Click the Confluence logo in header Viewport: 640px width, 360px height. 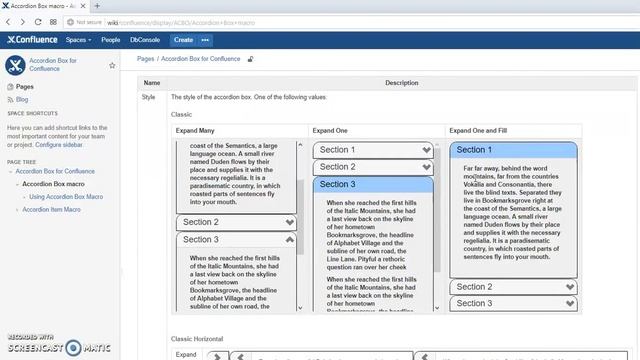(x=32, y=40)
